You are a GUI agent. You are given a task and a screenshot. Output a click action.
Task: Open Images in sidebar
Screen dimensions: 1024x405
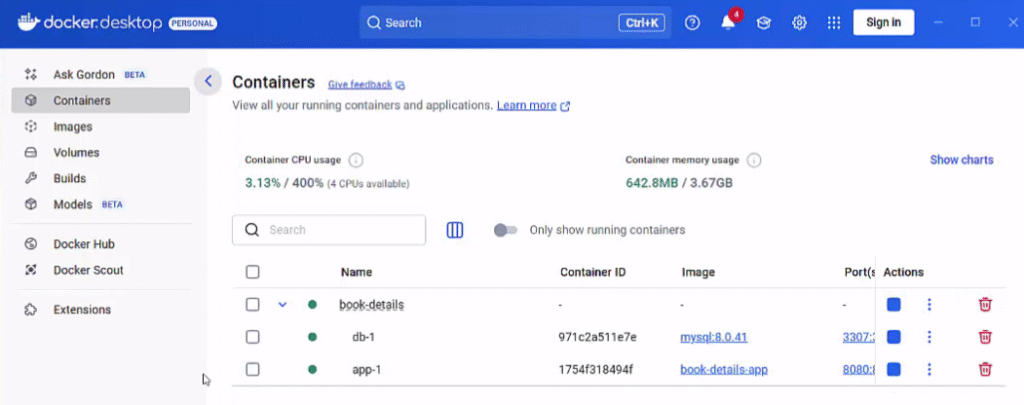pos(101,127)
